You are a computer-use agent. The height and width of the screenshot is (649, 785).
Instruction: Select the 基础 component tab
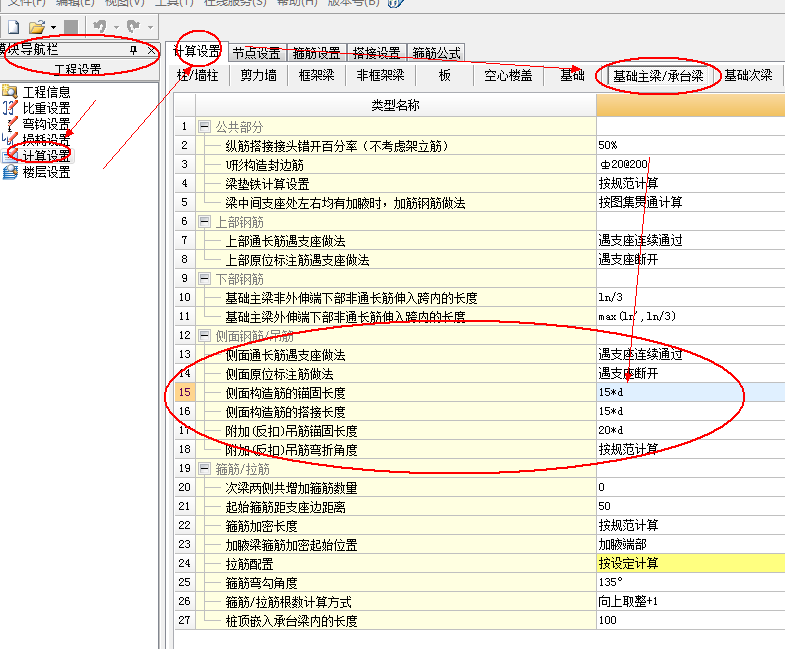pyautogui.click(x=572, y=76)
